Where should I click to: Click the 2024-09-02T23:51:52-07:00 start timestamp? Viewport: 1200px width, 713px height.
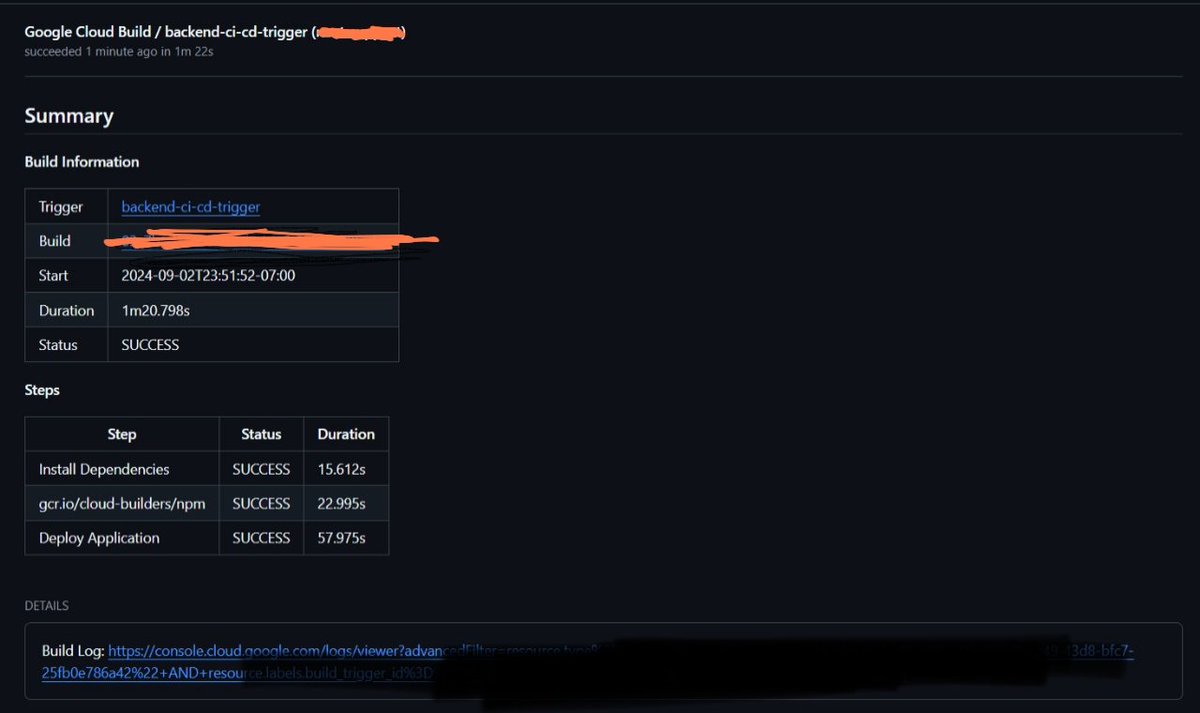[x=208, y=276]
